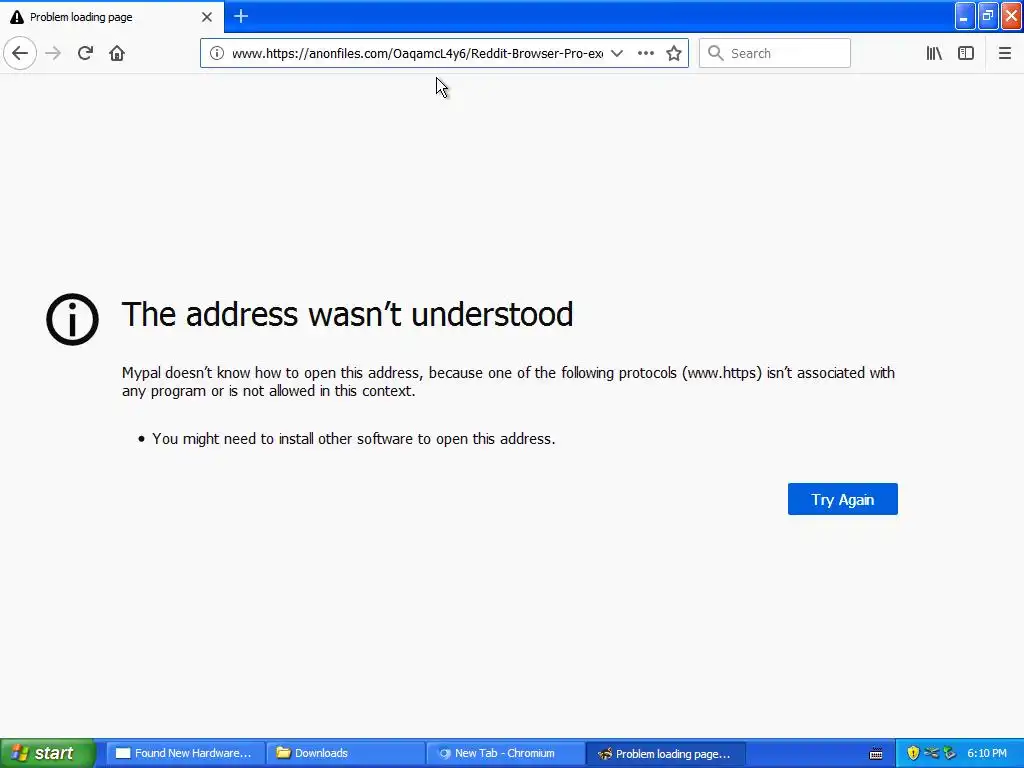Select the Problem loading page tab
This screenshot has height=768, width=1024.
112,17
